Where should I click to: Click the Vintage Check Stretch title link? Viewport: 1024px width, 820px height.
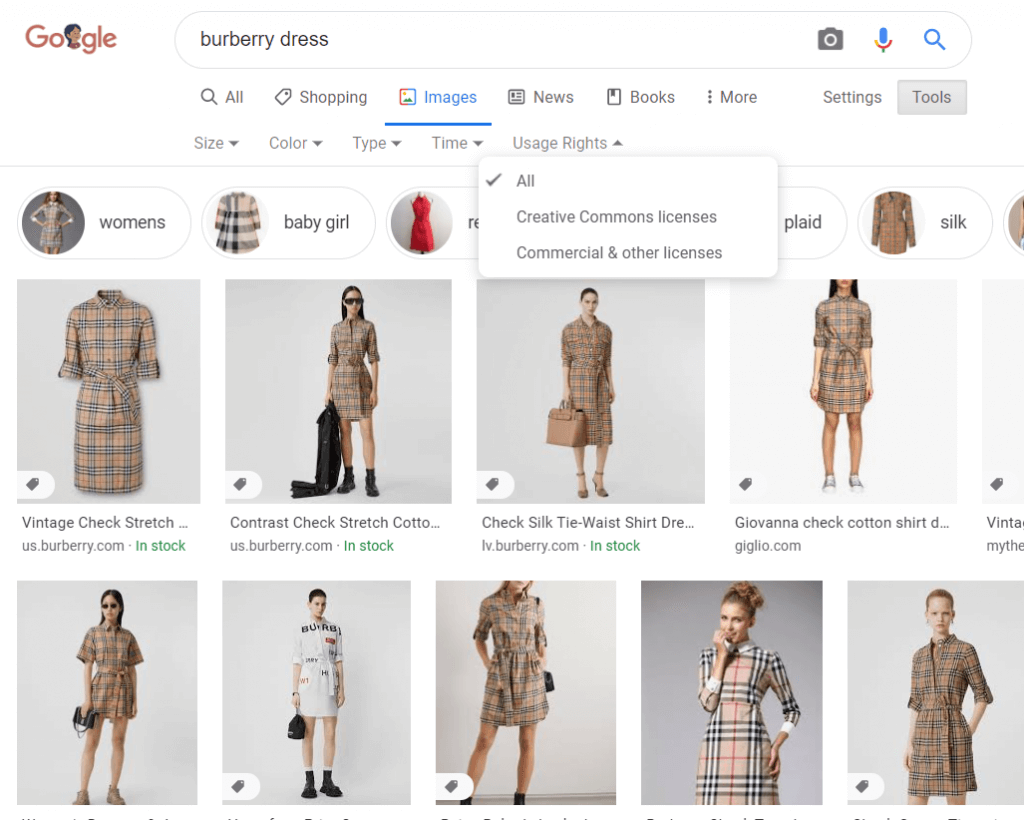point(104,522)
